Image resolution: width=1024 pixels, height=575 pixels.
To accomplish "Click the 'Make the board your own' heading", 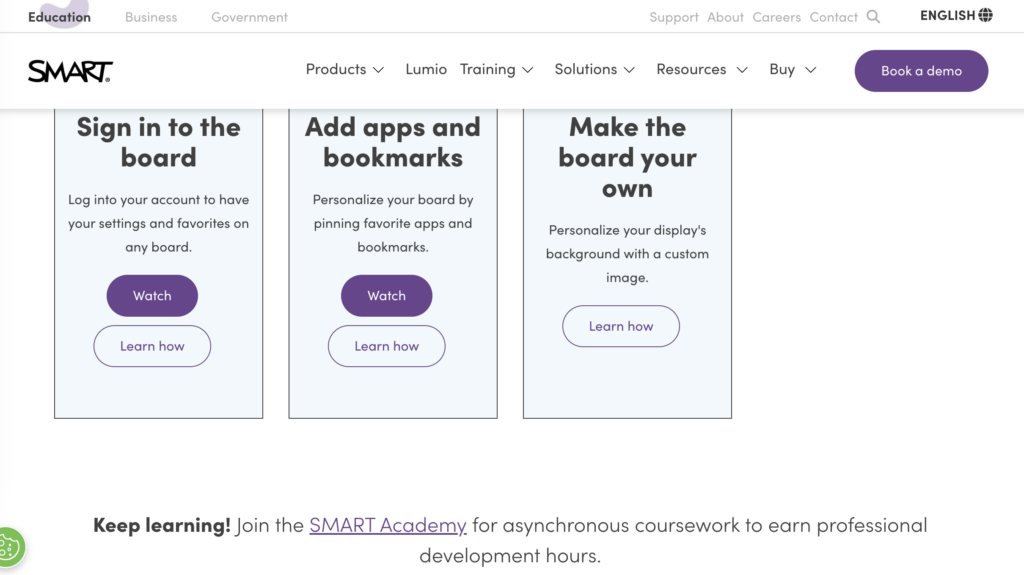I will click(x=627, y=157).
